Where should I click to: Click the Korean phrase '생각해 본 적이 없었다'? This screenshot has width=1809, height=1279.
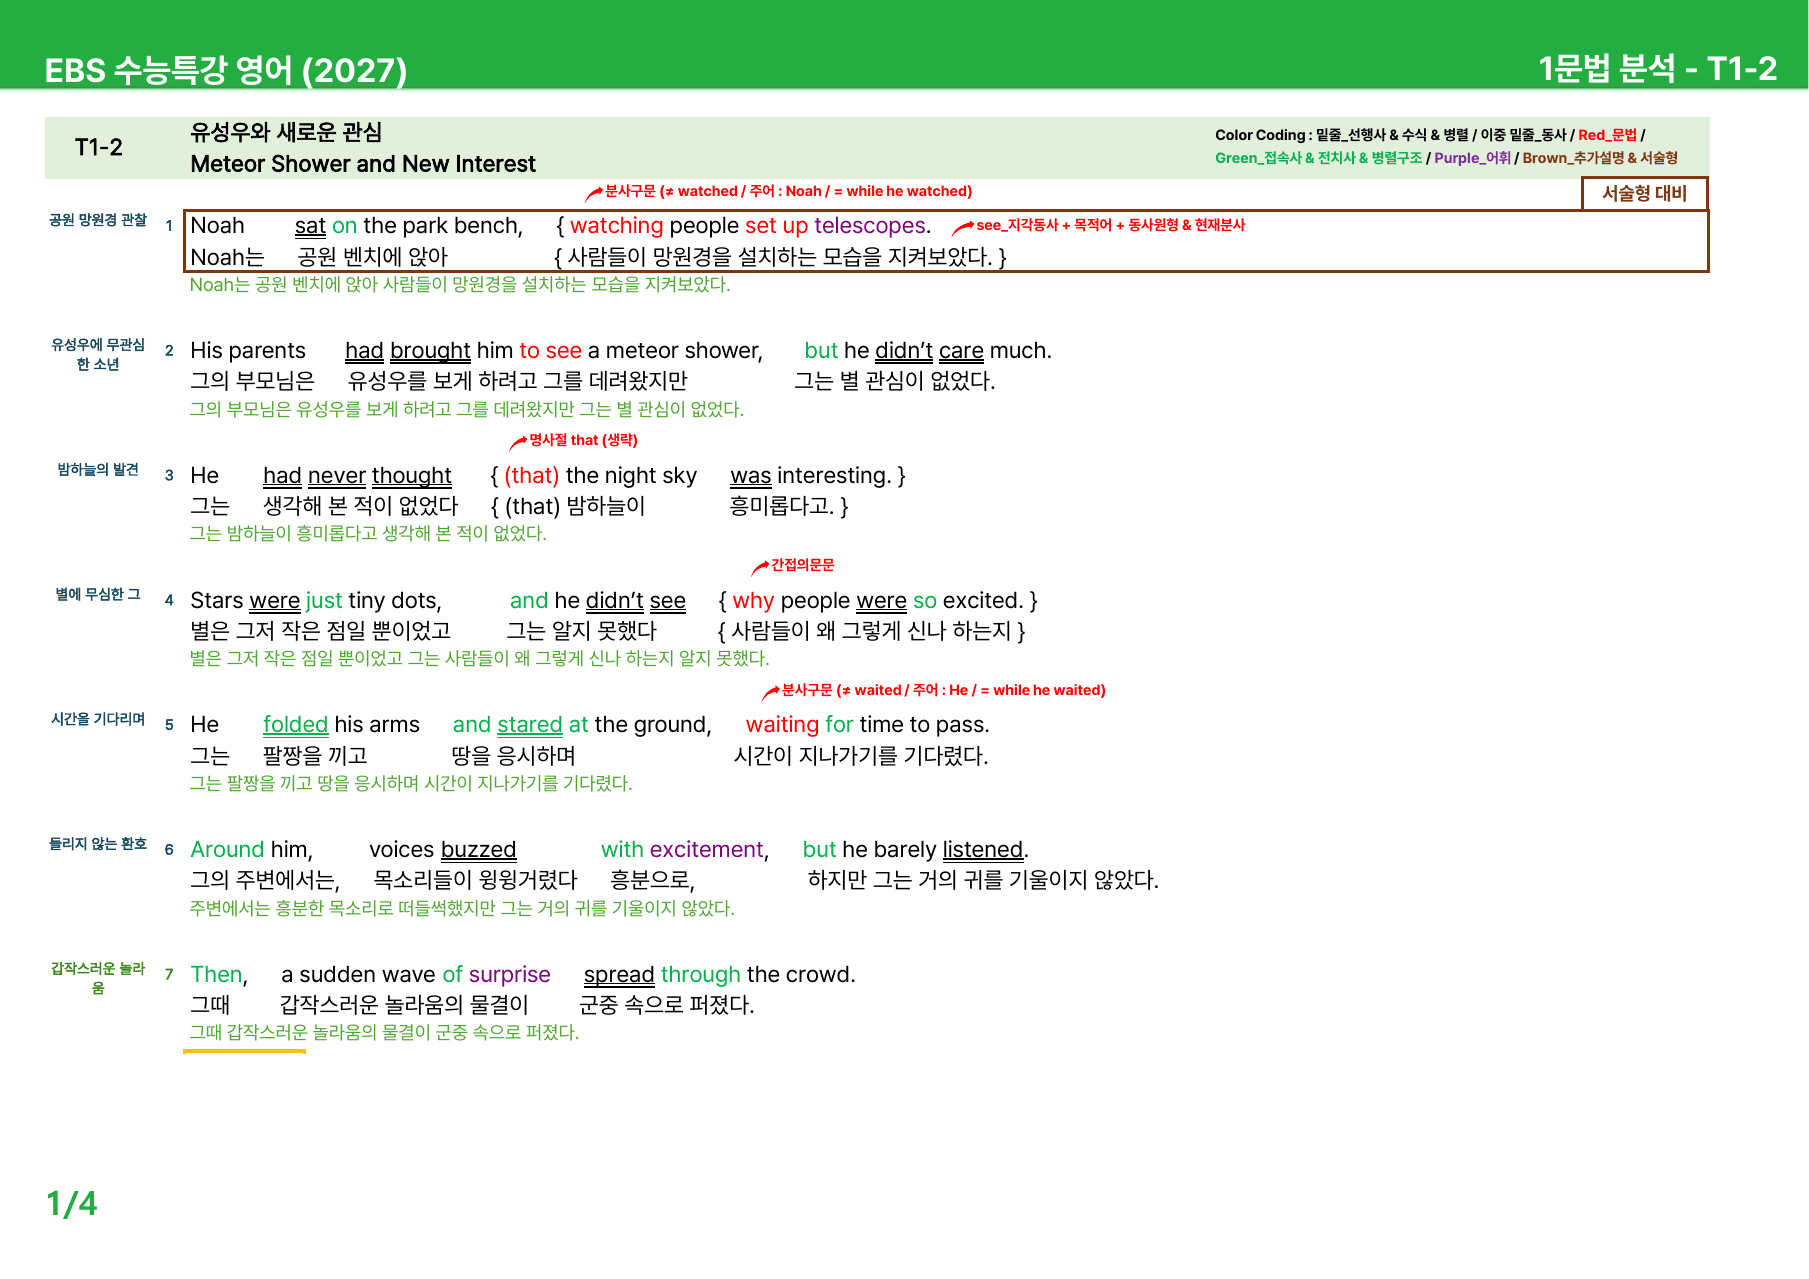coord(360,506)
